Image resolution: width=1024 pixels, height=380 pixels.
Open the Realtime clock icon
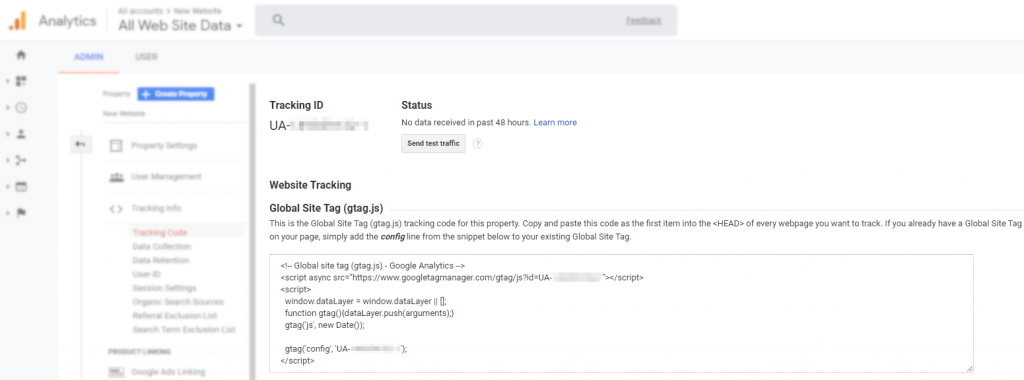pos(21,108)
